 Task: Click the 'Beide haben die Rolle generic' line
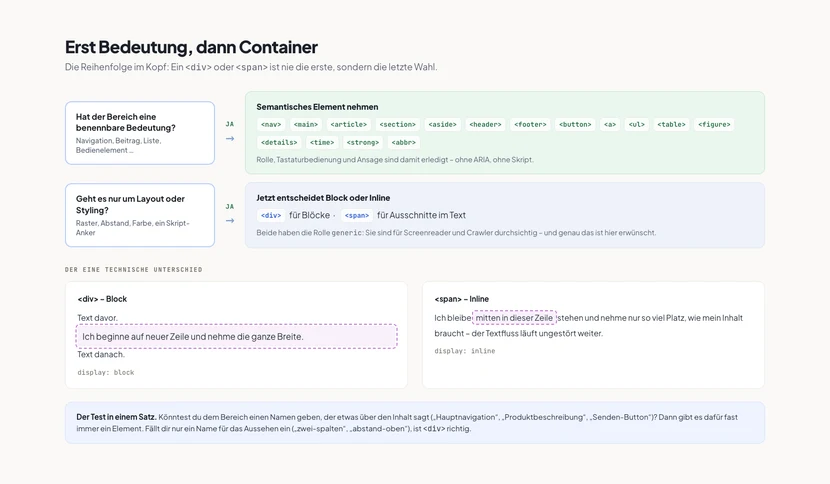pos(456,232)
